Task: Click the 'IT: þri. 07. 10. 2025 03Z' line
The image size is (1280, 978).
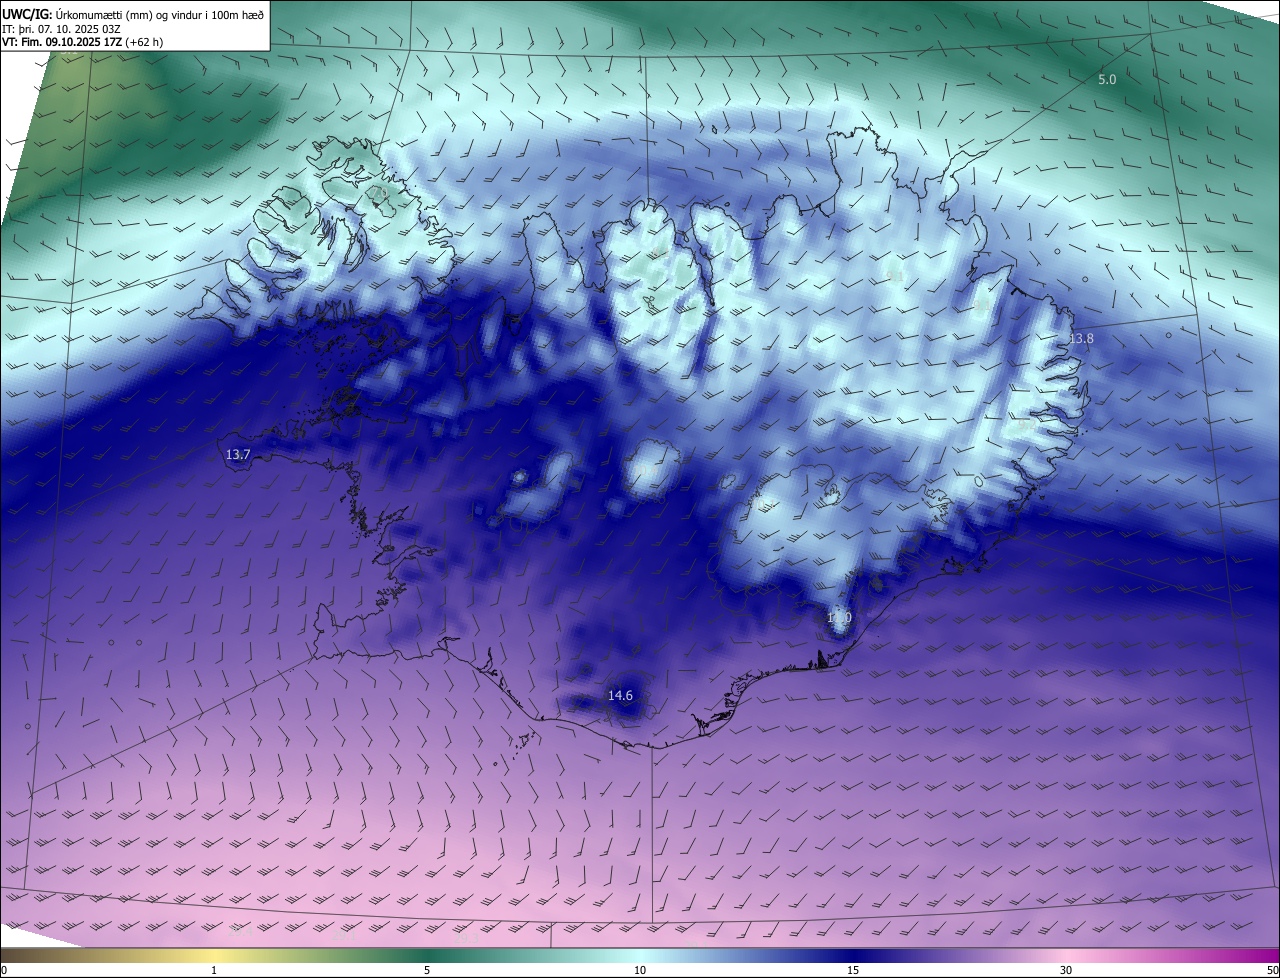Action: (61, 29)
